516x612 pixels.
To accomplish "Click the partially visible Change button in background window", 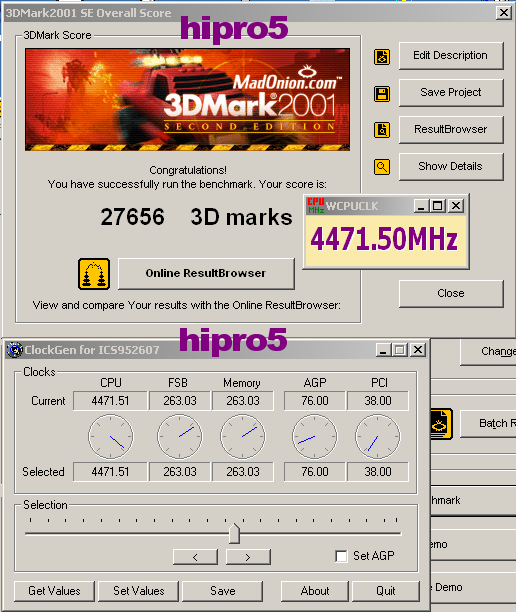I will 489,352.
